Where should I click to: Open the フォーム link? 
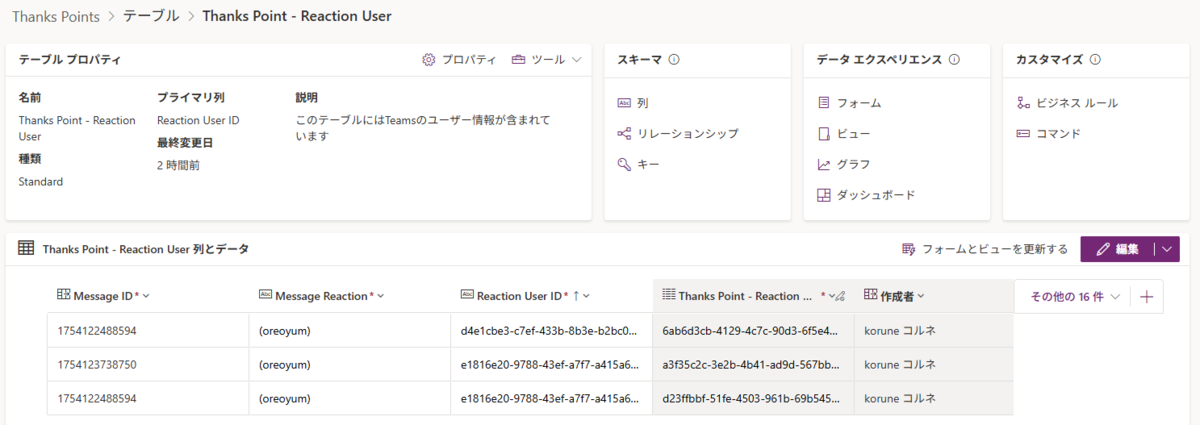pos(858,103)
